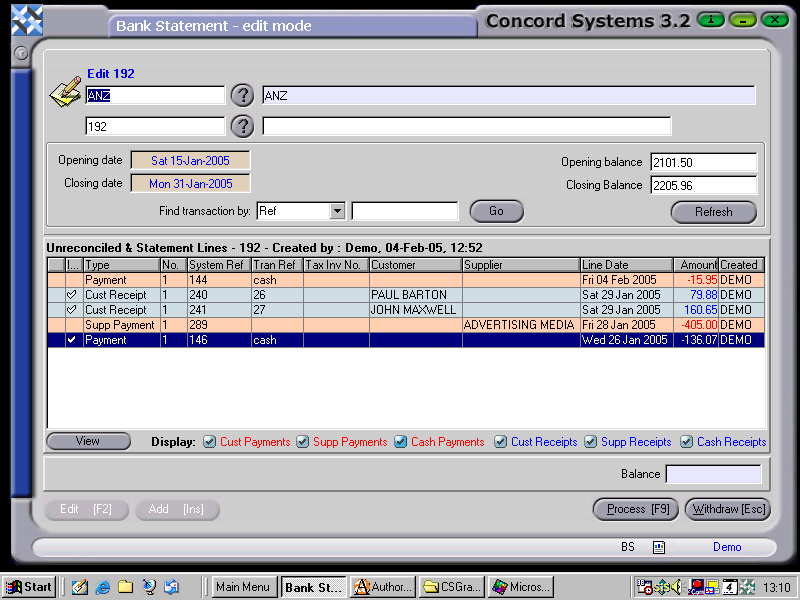Switch to the Main Menu taskbar window
The width and height of the screenshot is (800, 600).
click(243, 588)
